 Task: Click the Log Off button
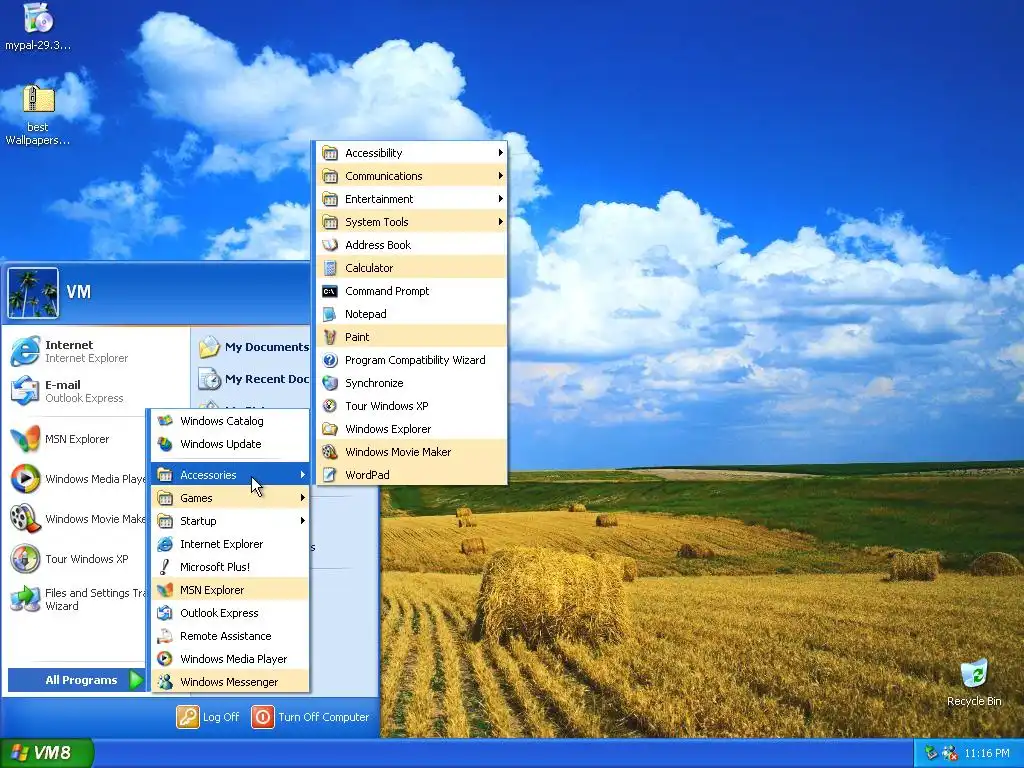click(x=208, y=717)
